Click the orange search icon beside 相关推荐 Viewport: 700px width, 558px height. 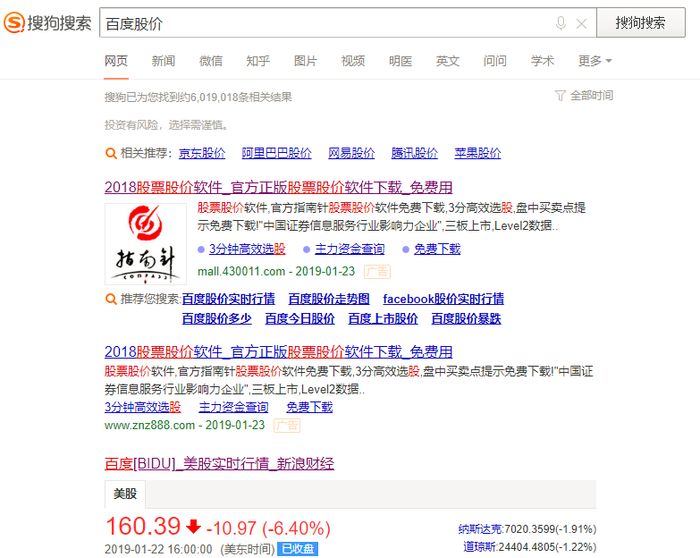(111, 153)
